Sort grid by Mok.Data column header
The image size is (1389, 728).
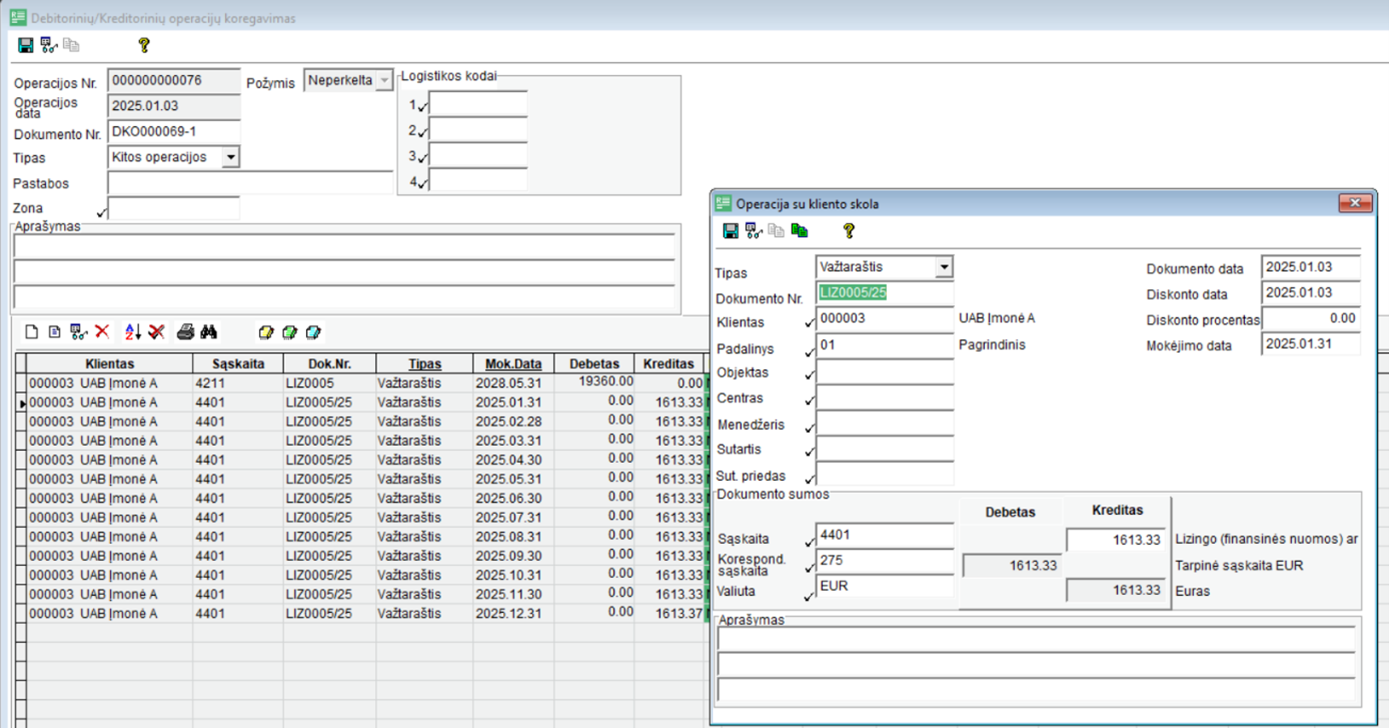point(513,364)
